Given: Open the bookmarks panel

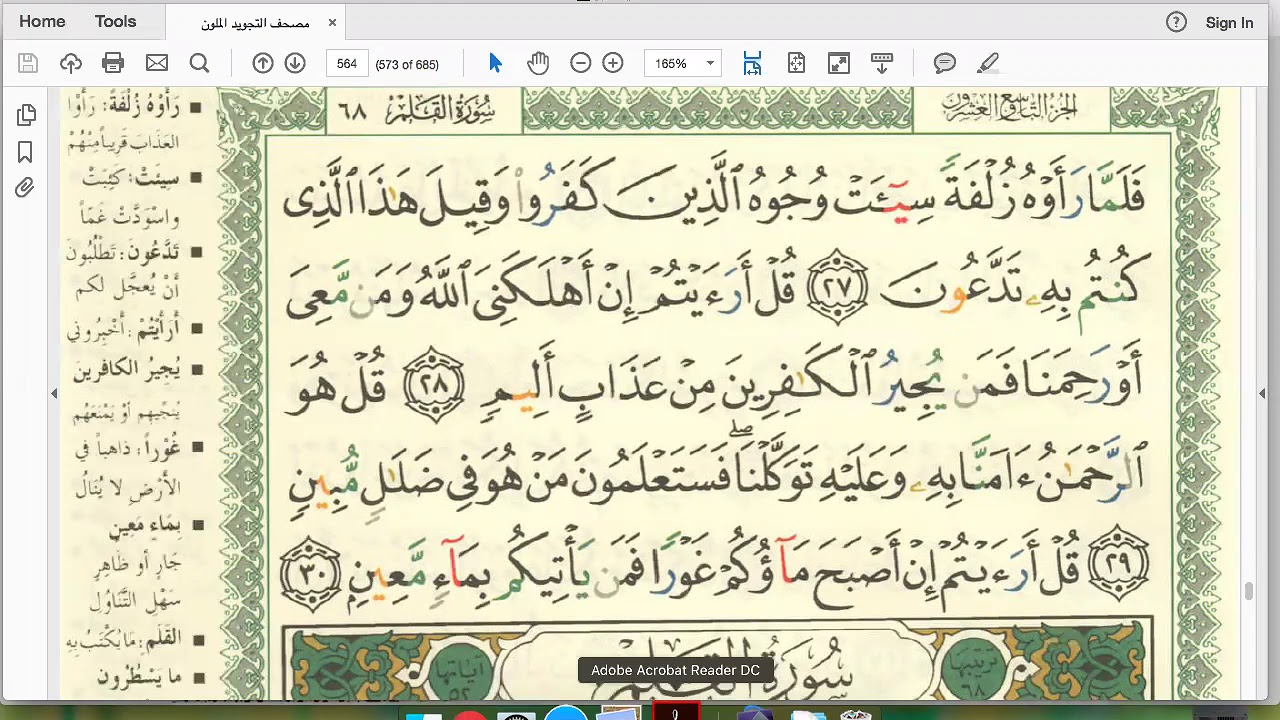Looking at the screenshot, I should point(26,152).
